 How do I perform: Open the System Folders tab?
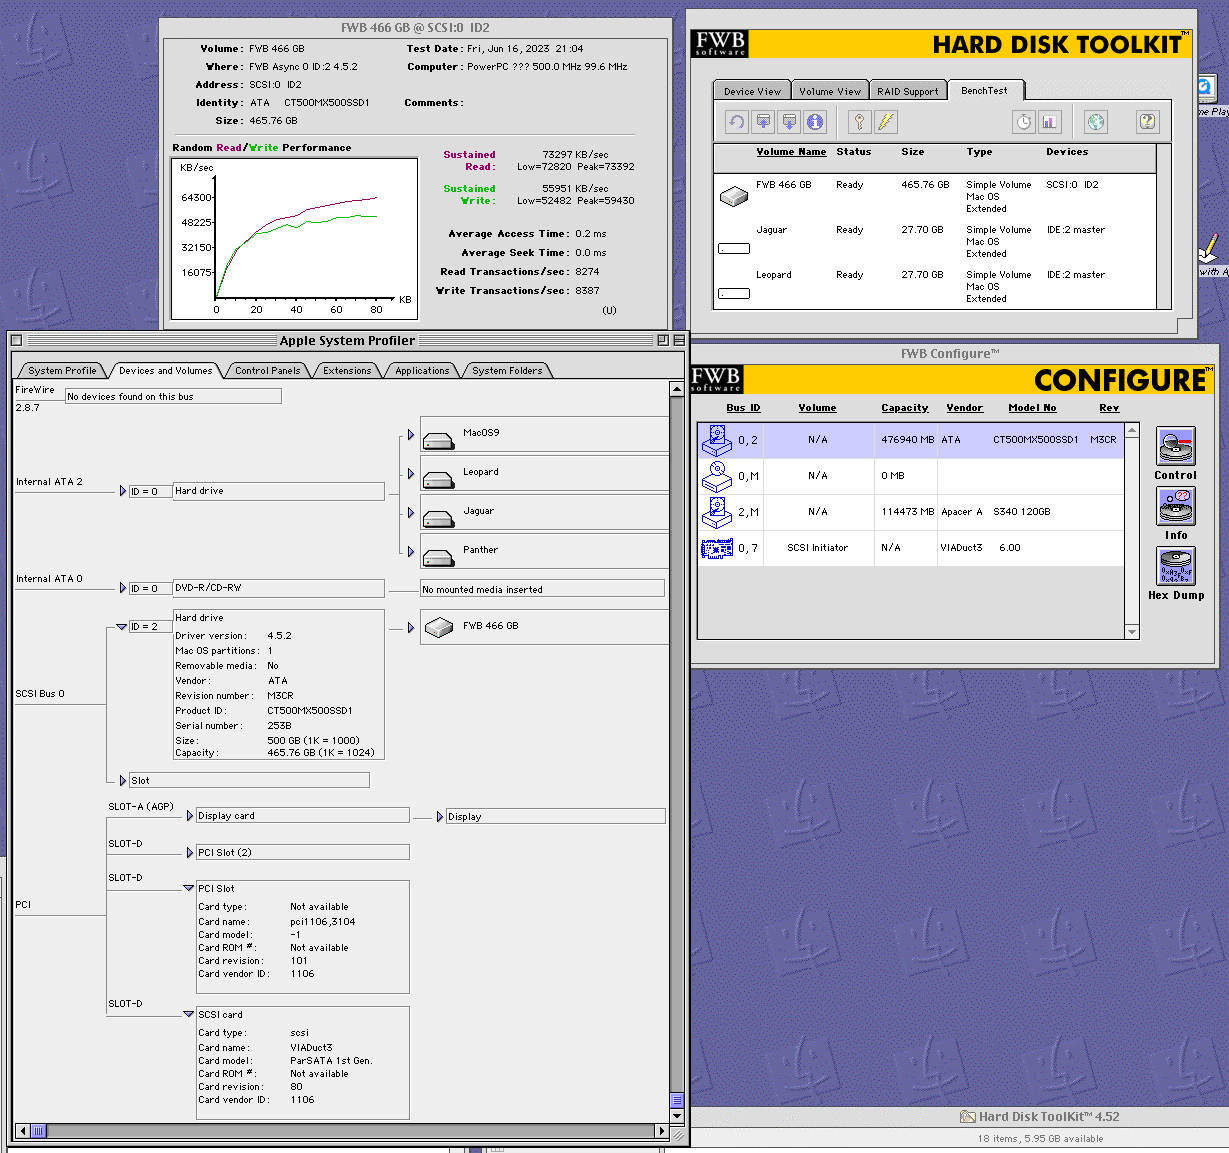tap(508, 371)
